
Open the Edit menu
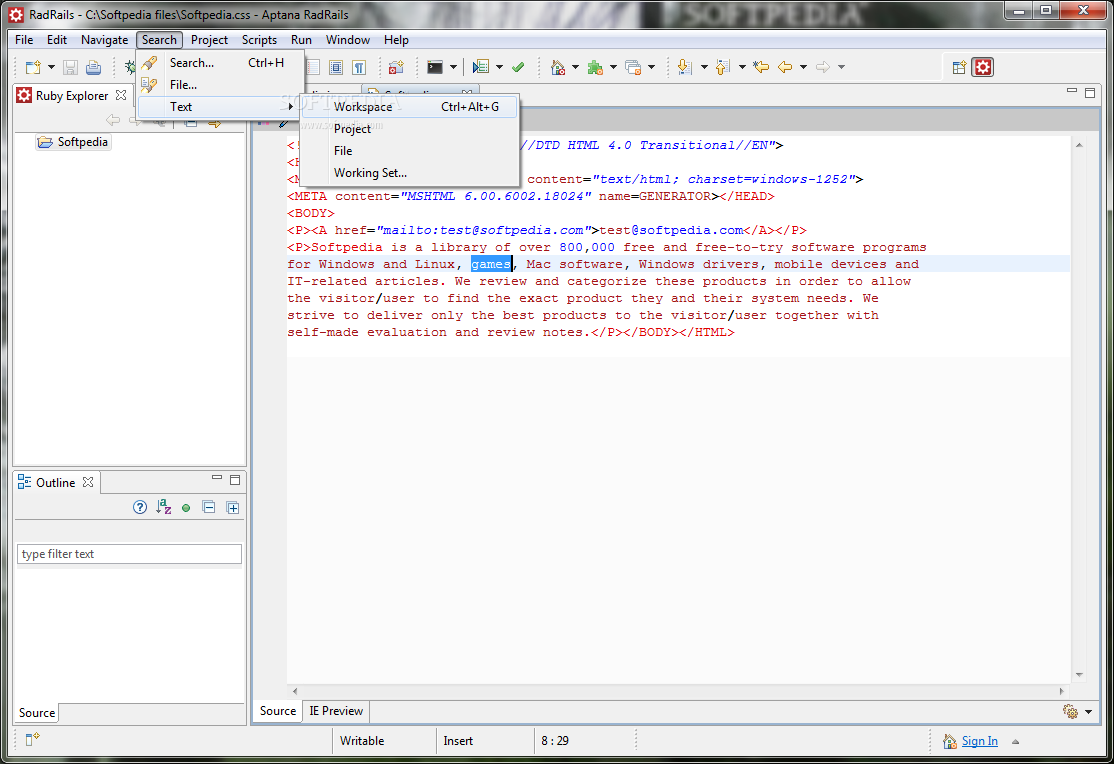[x=57, y=40]
